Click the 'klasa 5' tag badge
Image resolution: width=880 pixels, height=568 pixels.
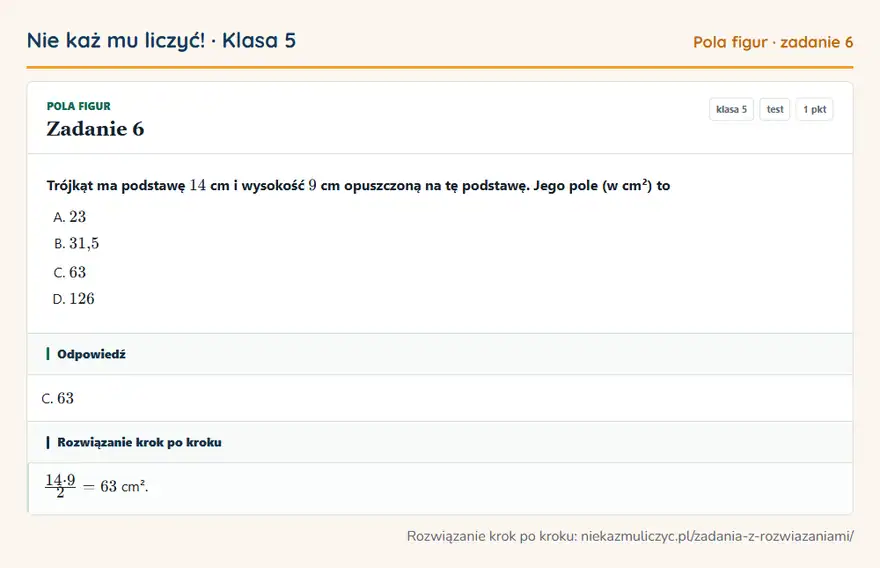point(731,109)
